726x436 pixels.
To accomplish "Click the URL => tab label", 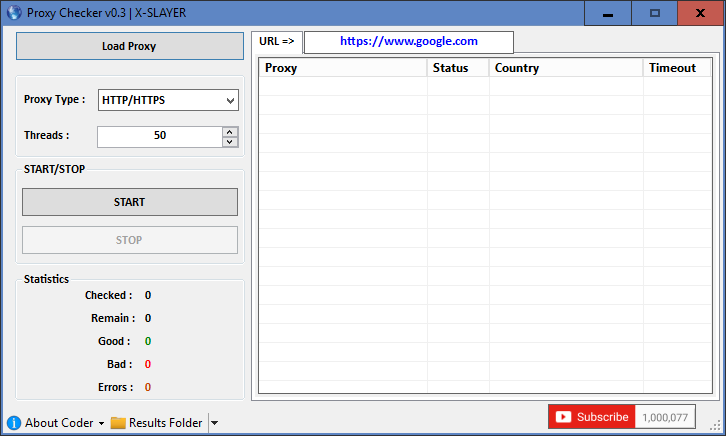I will 277,42.
